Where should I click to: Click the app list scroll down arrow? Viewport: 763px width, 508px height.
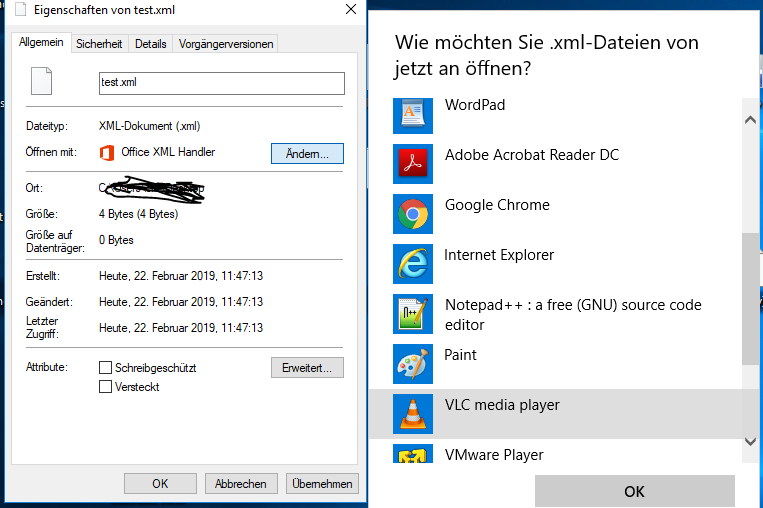click(750, 442)
